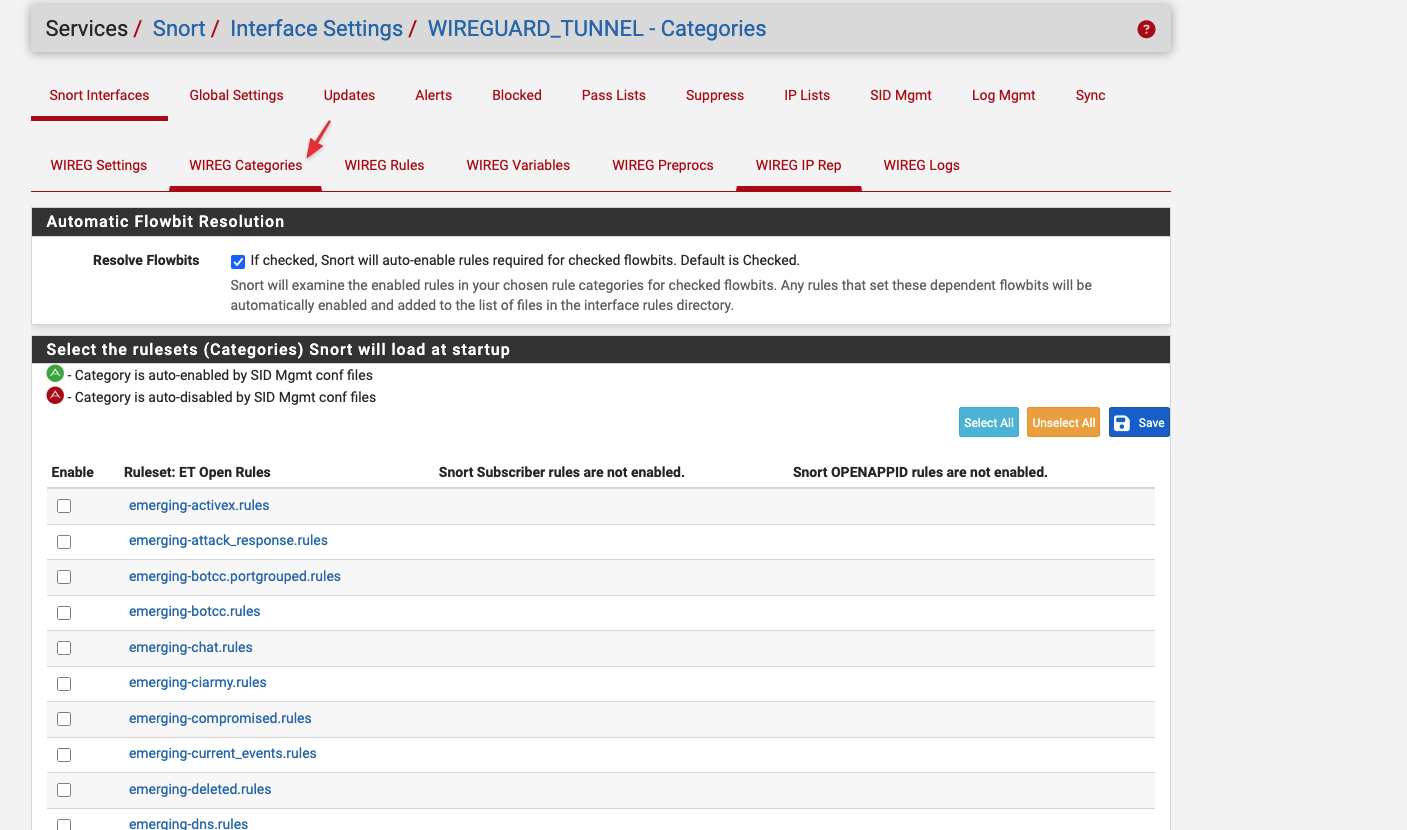The width and height of the screenshot is (1407, 830).
Task: Go to the Alerts tab
Action: (x=433, y=95)
